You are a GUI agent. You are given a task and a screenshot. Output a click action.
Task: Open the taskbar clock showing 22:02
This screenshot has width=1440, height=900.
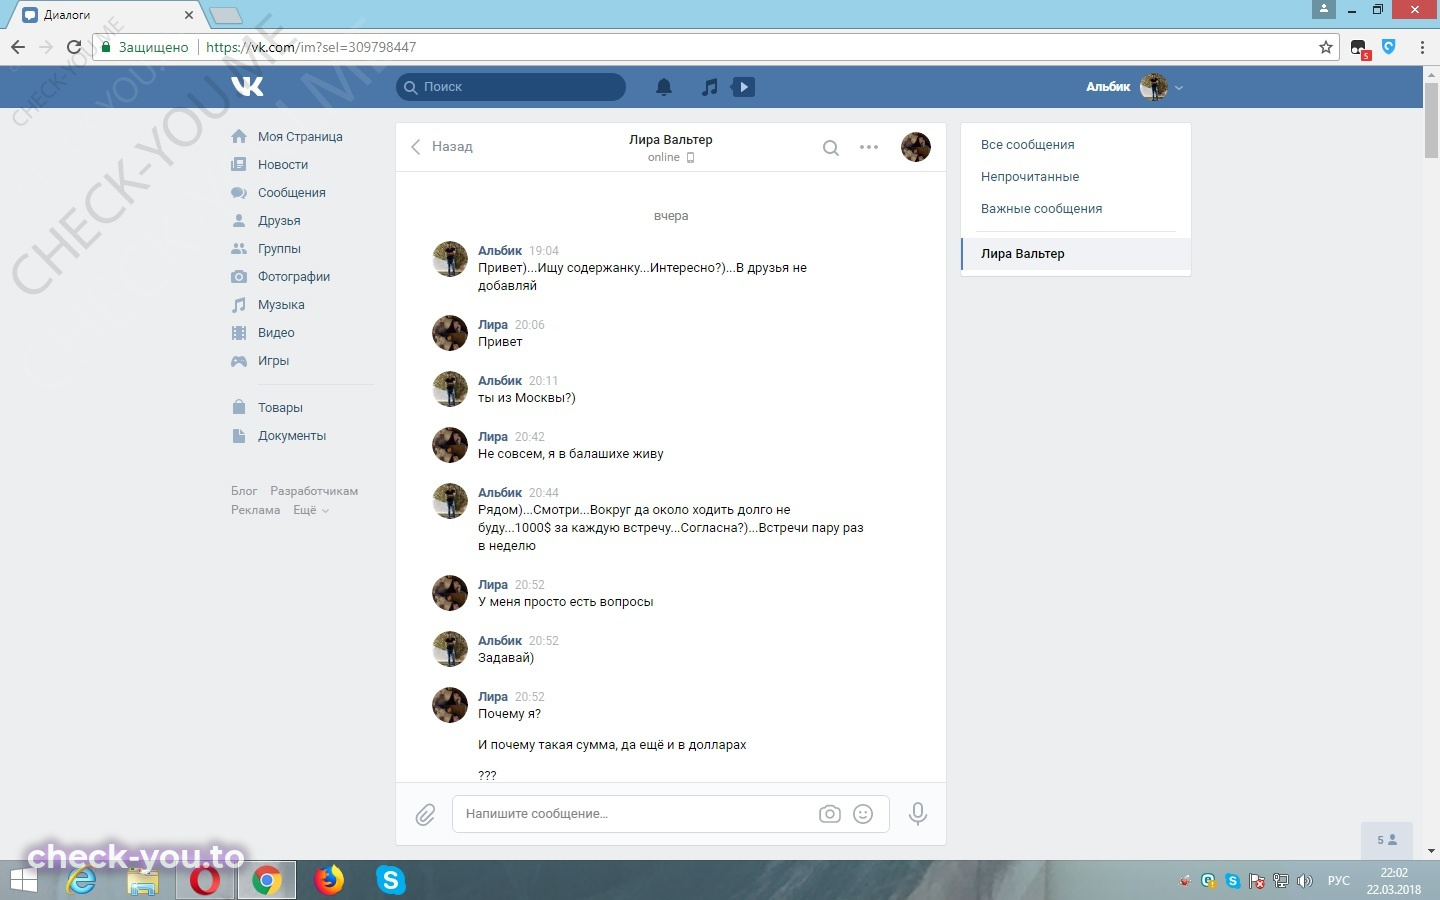click(1394, 881)
